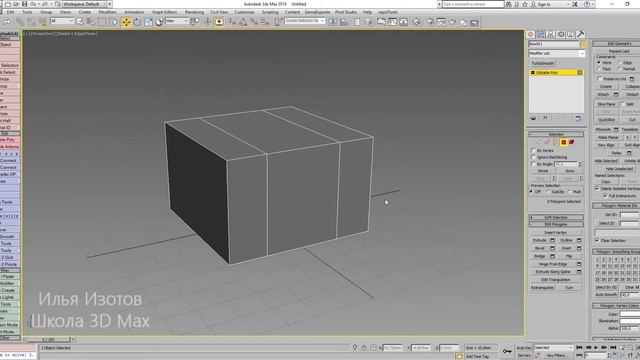Click the Bridge button
The image size is (640, 360).
point(540,256)
